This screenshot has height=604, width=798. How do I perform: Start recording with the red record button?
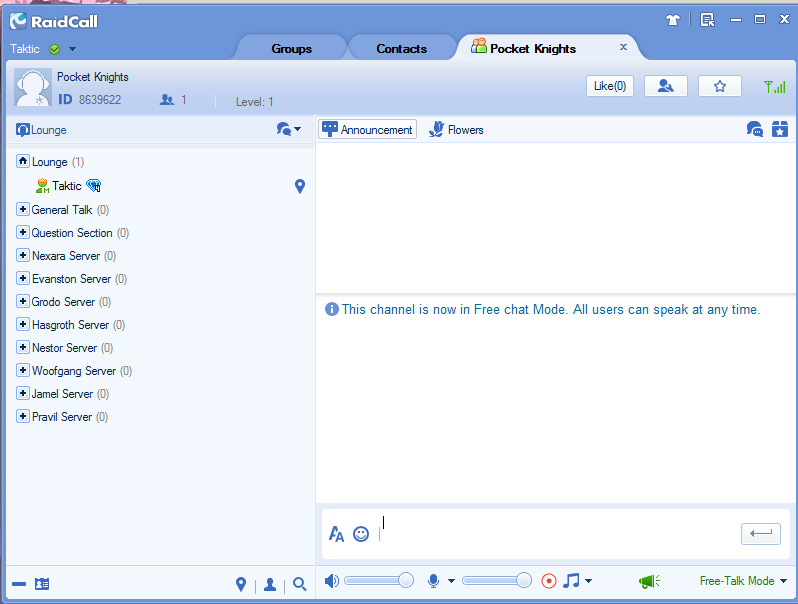click(549, 581)
